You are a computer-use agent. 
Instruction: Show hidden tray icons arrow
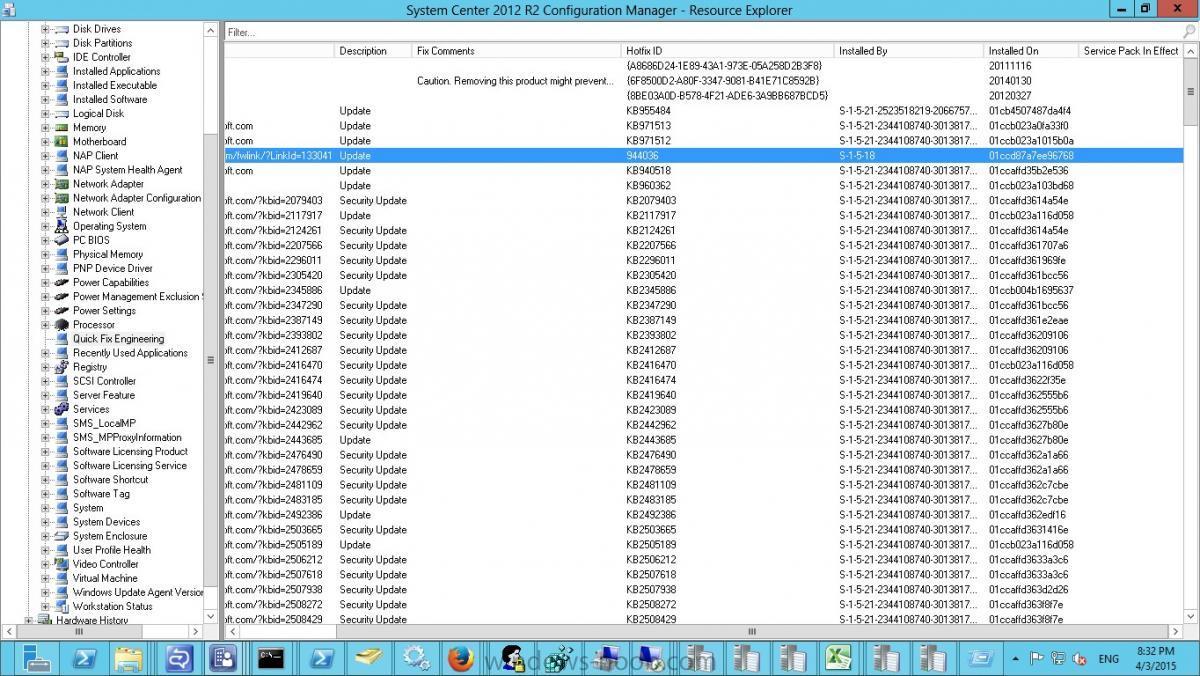click(1017, 659)
